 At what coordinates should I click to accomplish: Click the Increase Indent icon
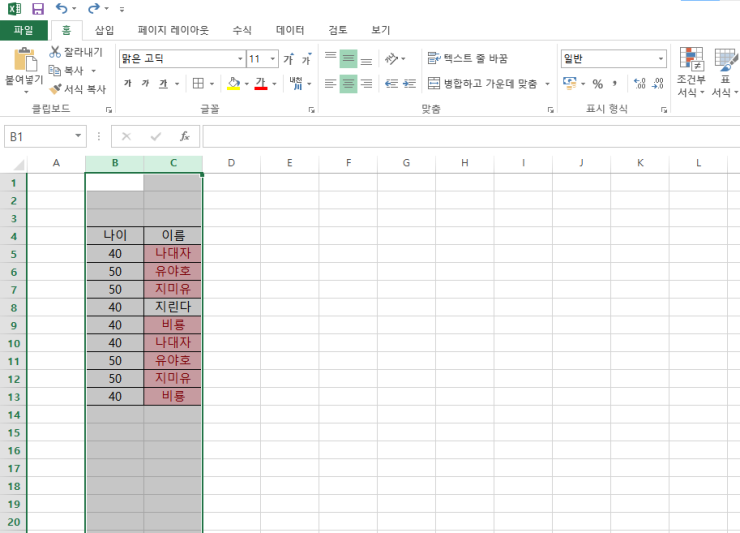pyautogui.click(x=409, y=84)
